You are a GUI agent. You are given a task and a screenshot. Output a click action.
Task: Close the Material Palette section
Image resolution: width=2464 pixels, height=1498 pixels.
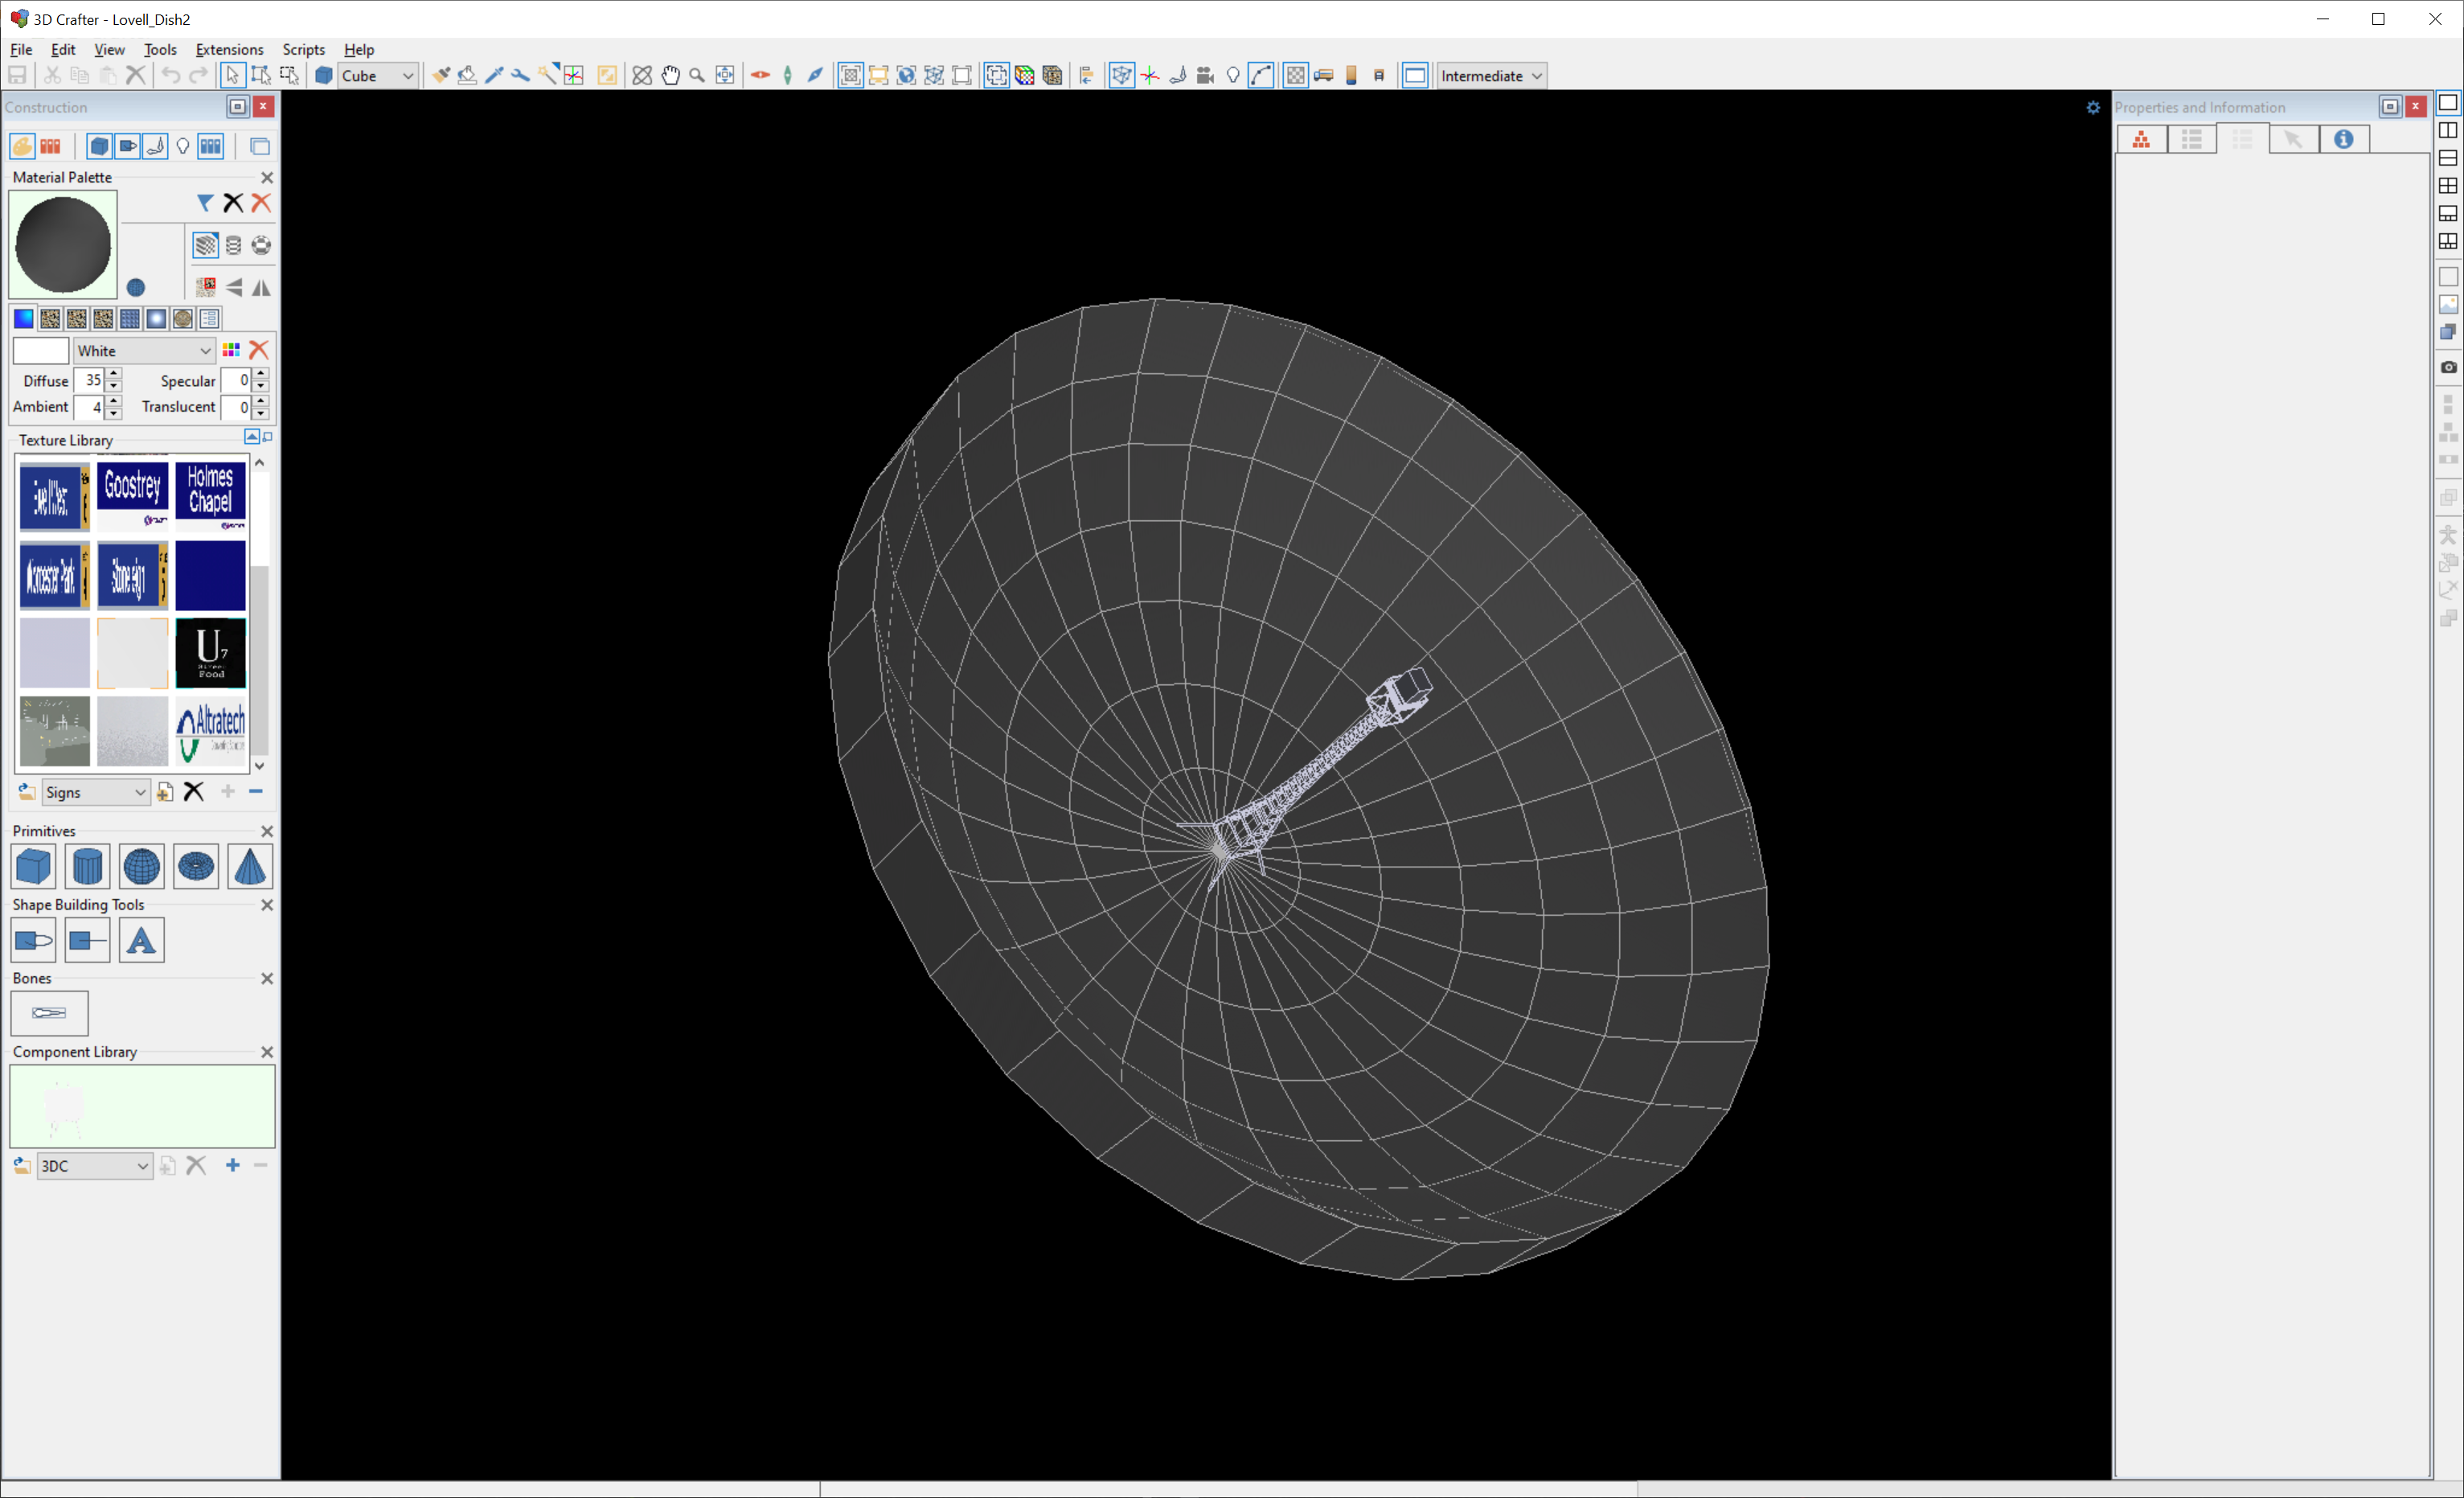[x=267, y=177]
